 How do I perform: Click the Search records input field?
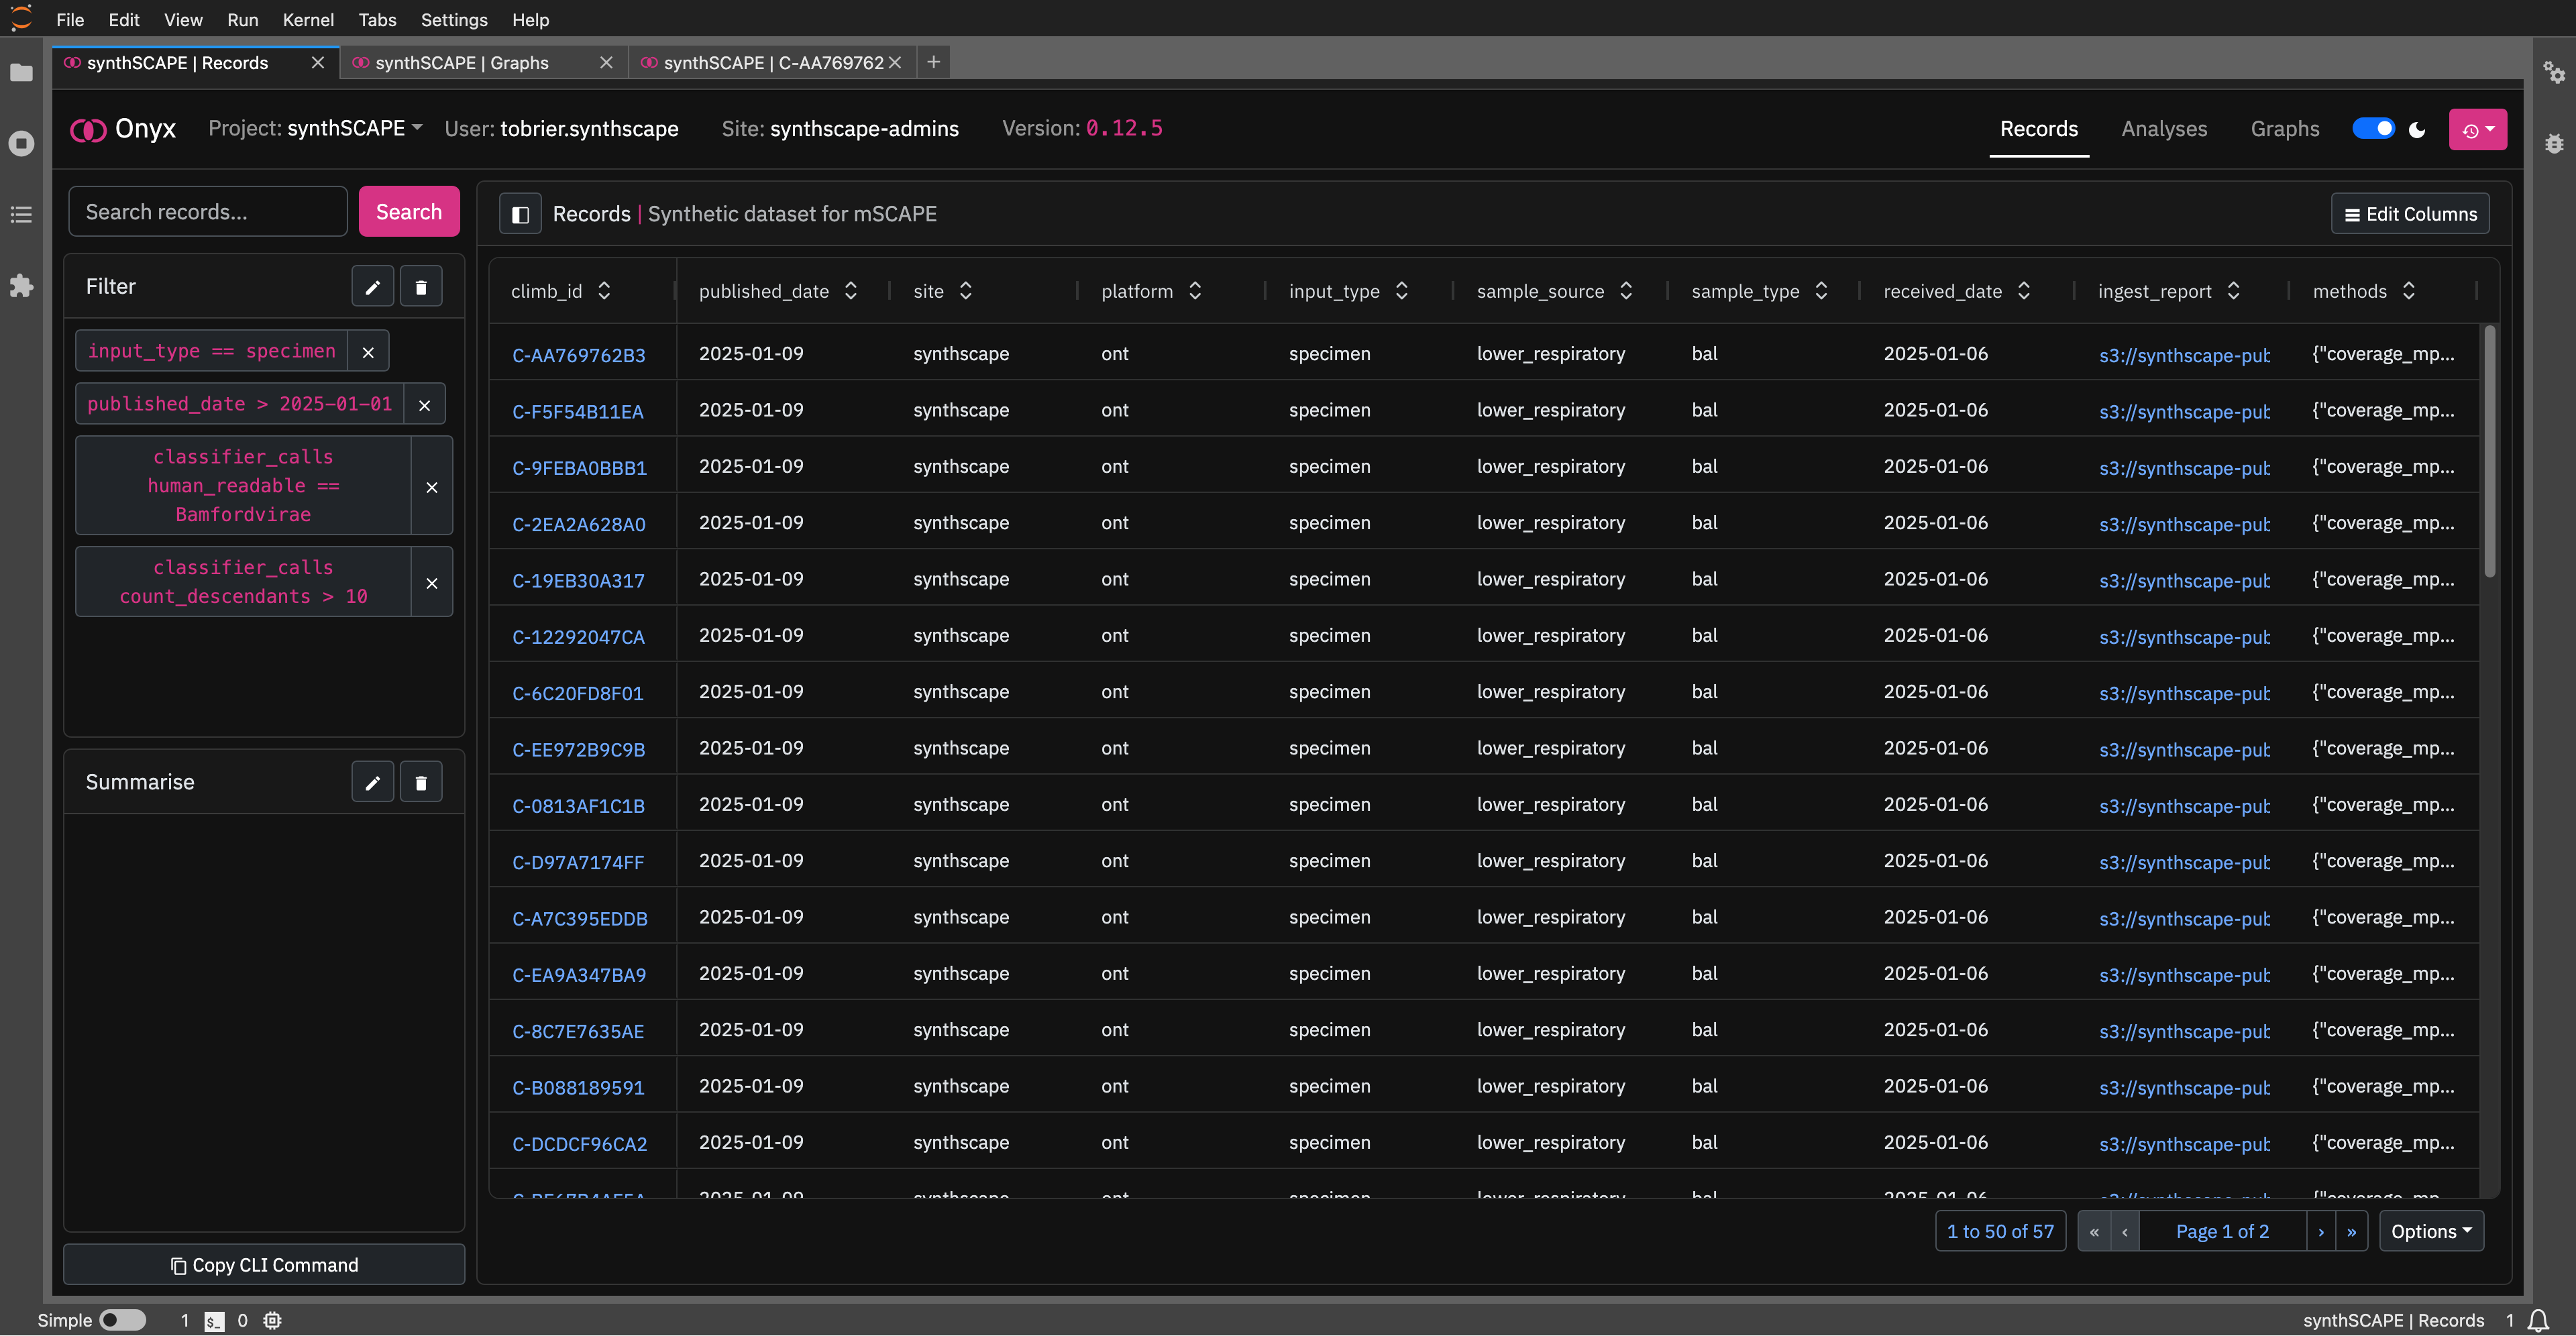(x=208, y=212)
